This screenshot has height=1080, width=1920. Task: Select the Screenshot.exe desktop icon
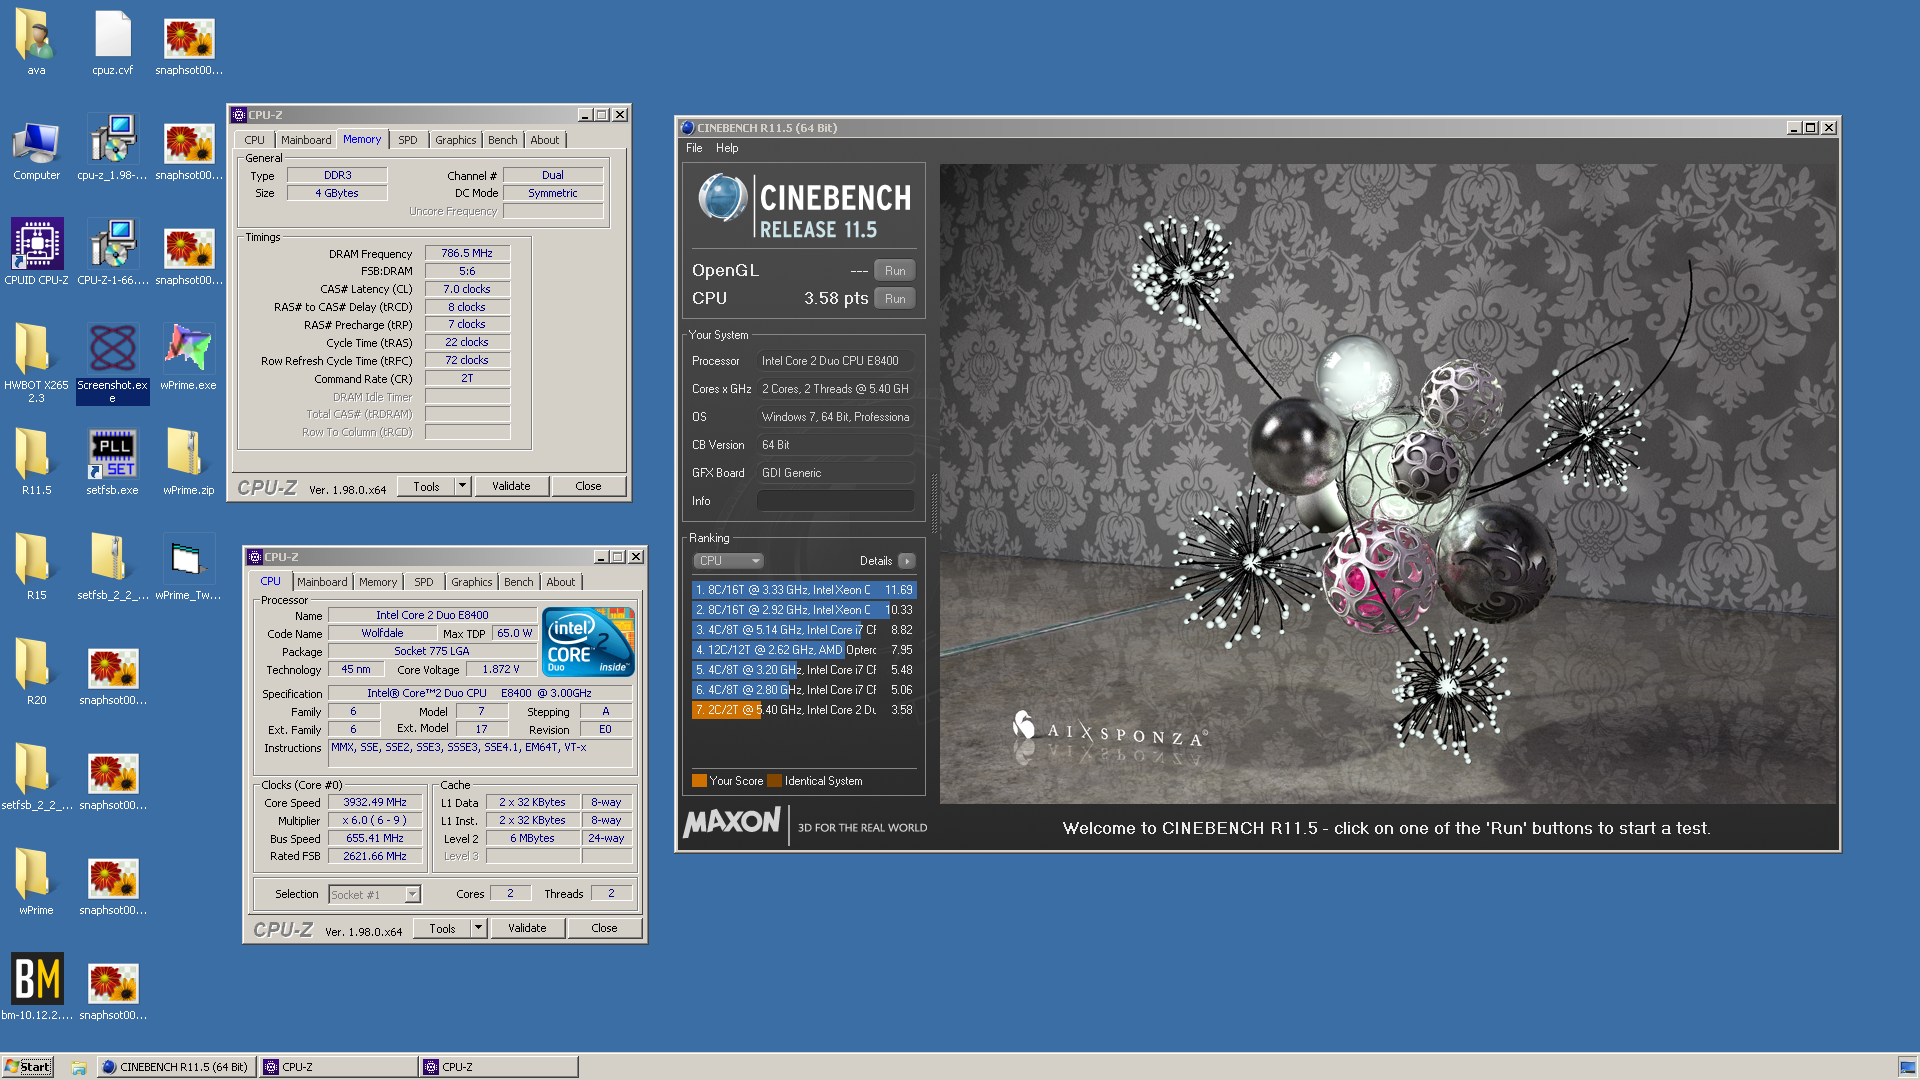tap(112, 362)
